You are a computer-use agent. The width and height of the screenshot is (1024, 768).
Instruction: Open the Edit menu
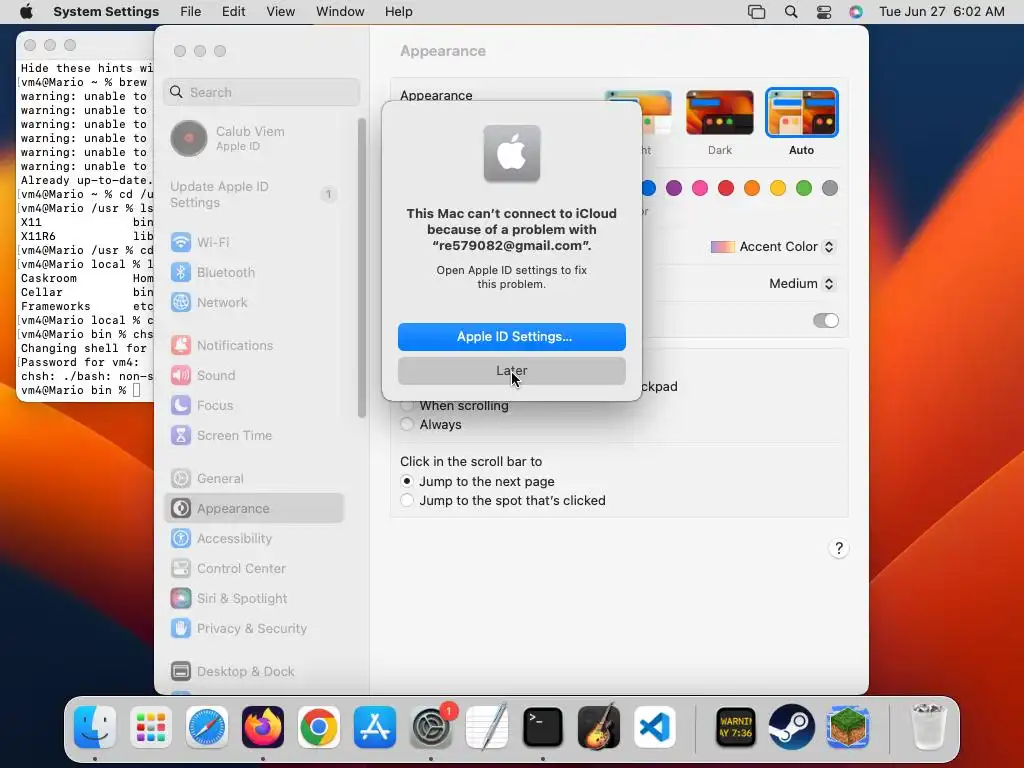pos(233,12)
